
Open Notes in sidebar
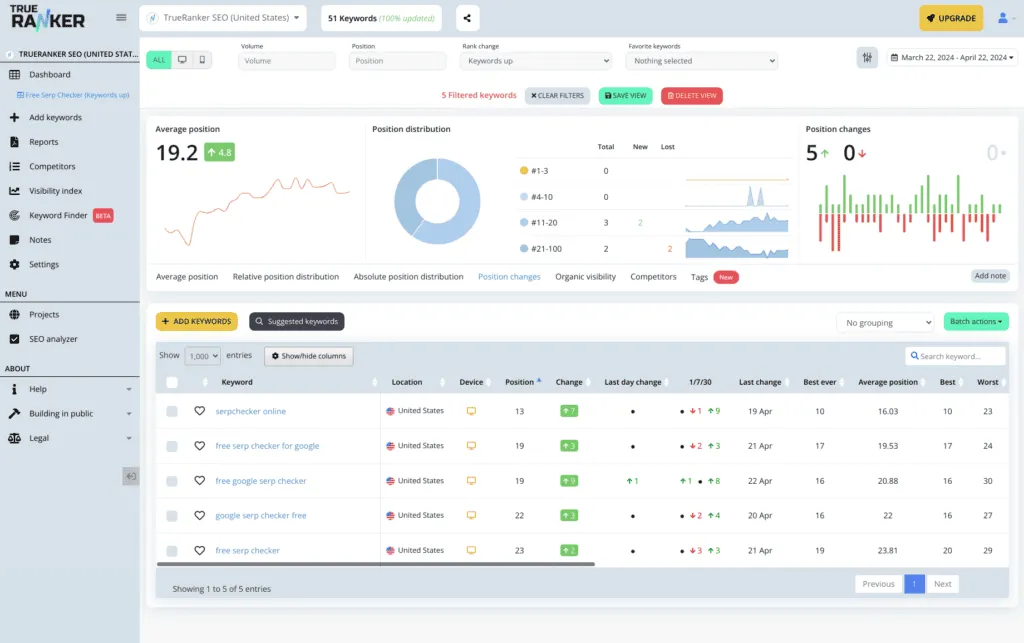40,240
